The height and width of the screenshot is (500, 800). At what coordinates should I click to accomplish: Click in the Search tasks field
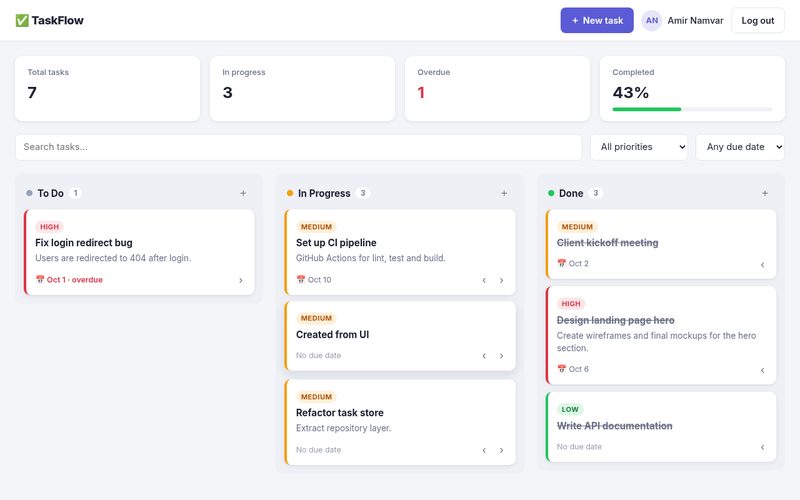(x=298, y=147)
